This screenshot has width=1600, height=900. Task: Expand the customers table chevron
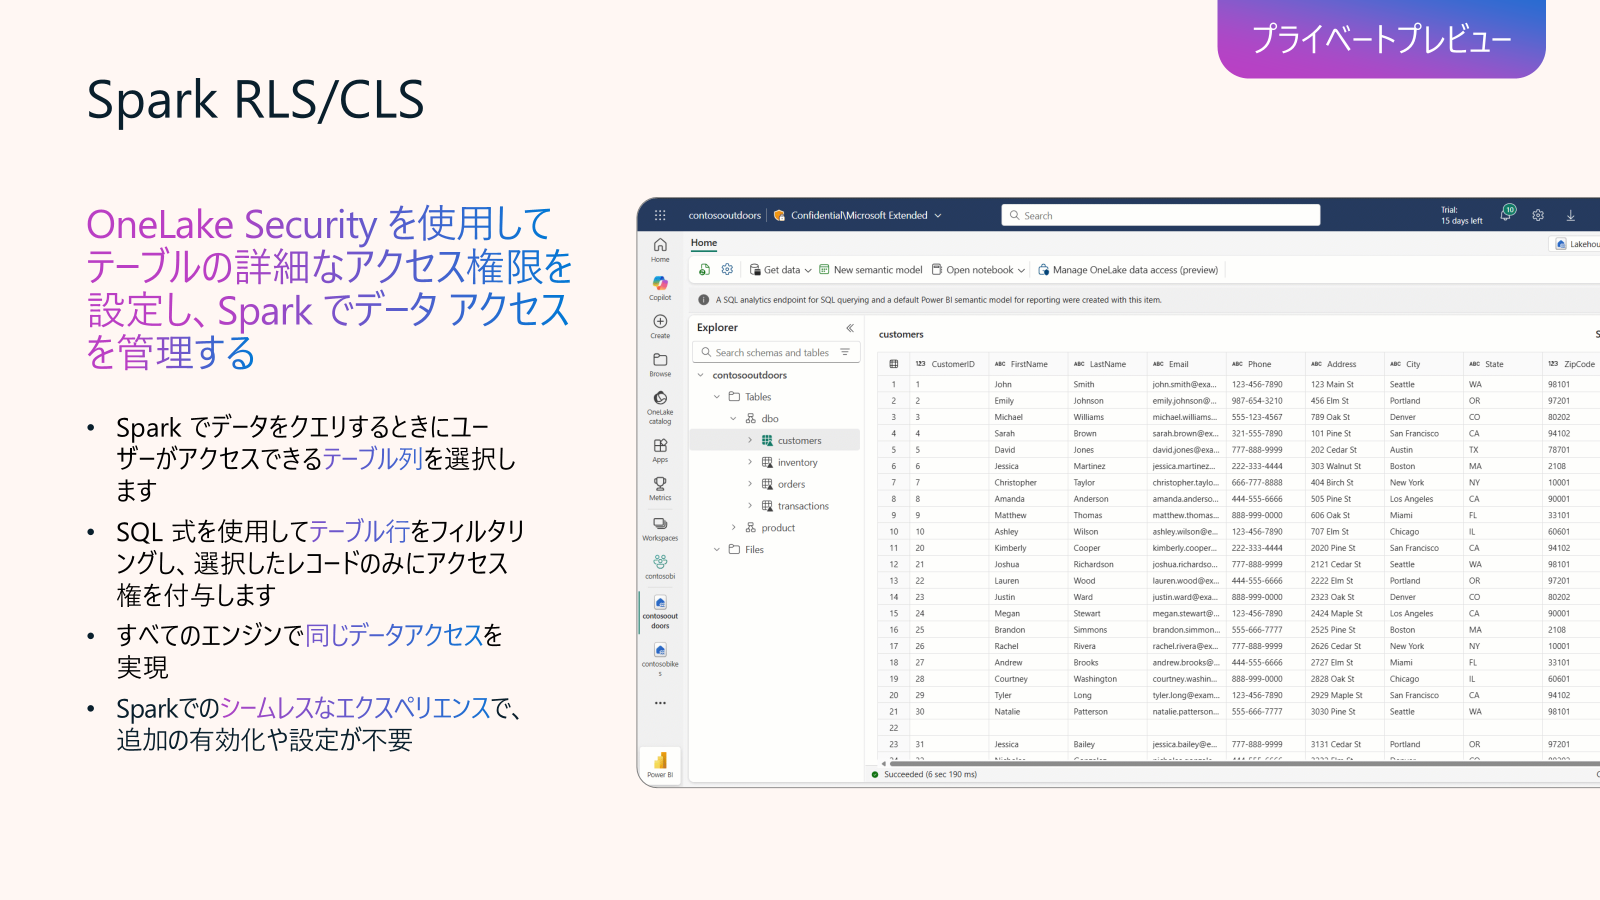pos(750,440)
